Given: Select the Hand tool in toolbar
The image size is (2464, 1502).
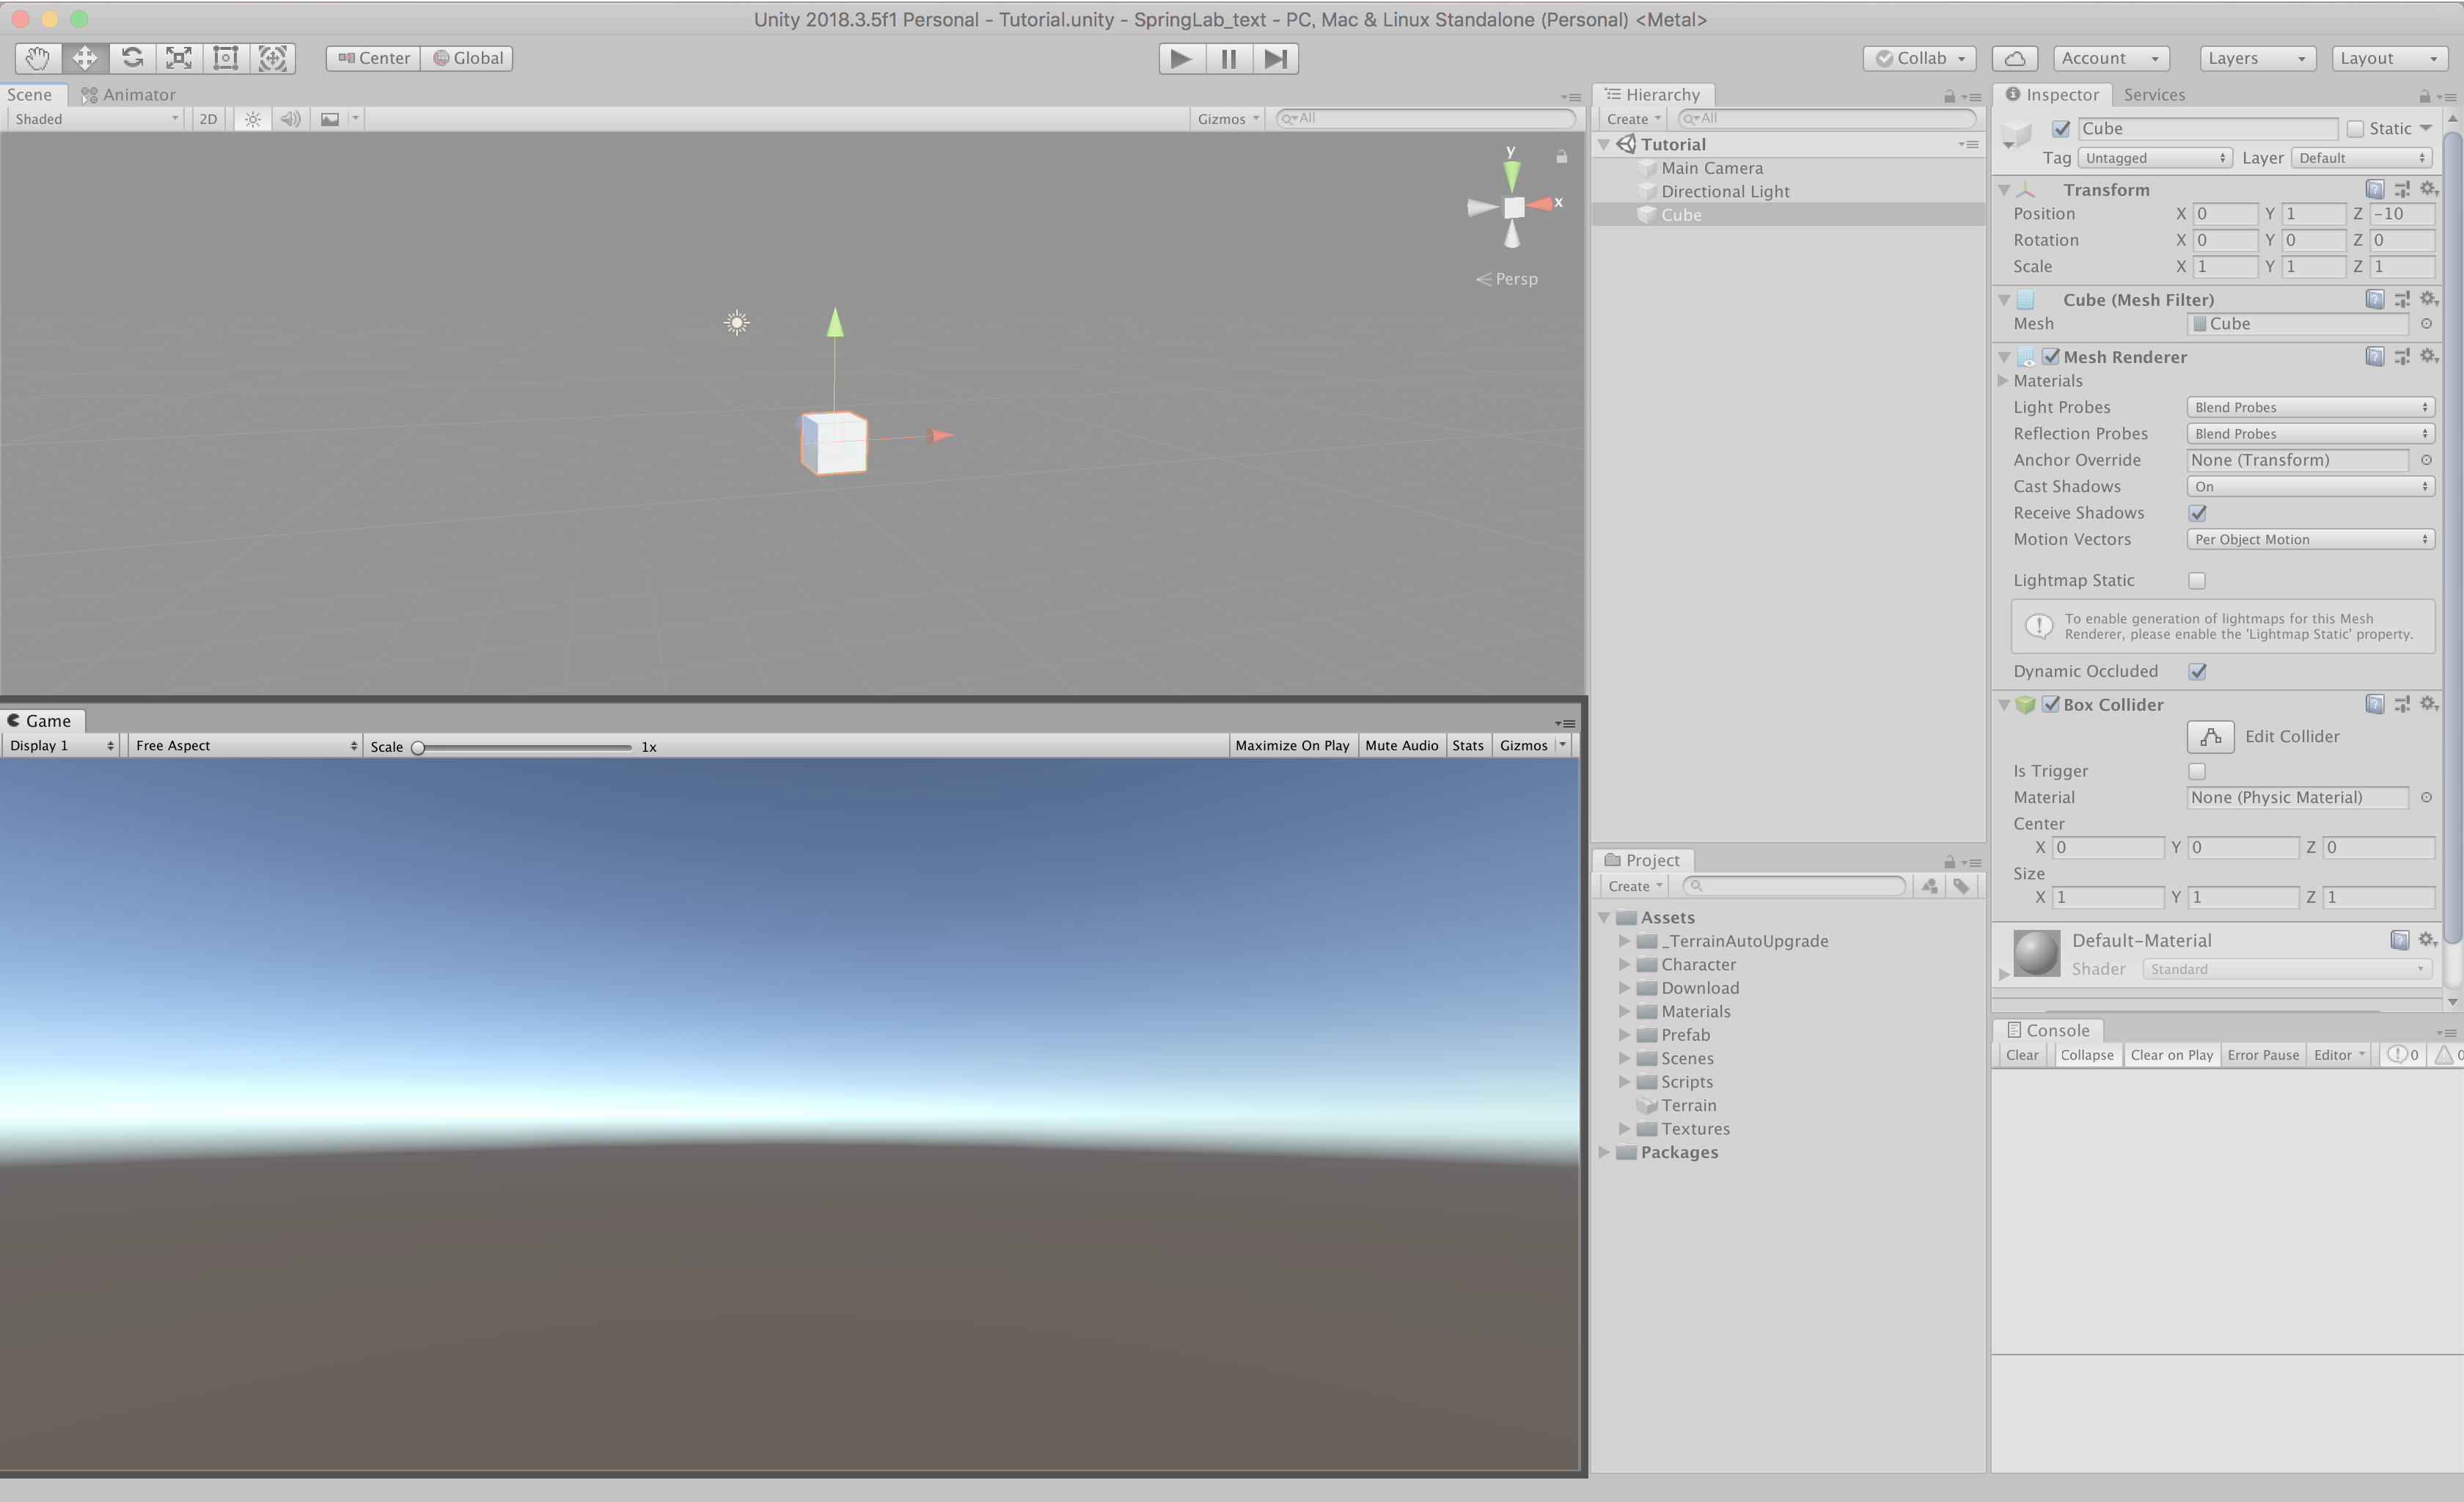Looking at the screenshot, I should click(x=38, y=58).
